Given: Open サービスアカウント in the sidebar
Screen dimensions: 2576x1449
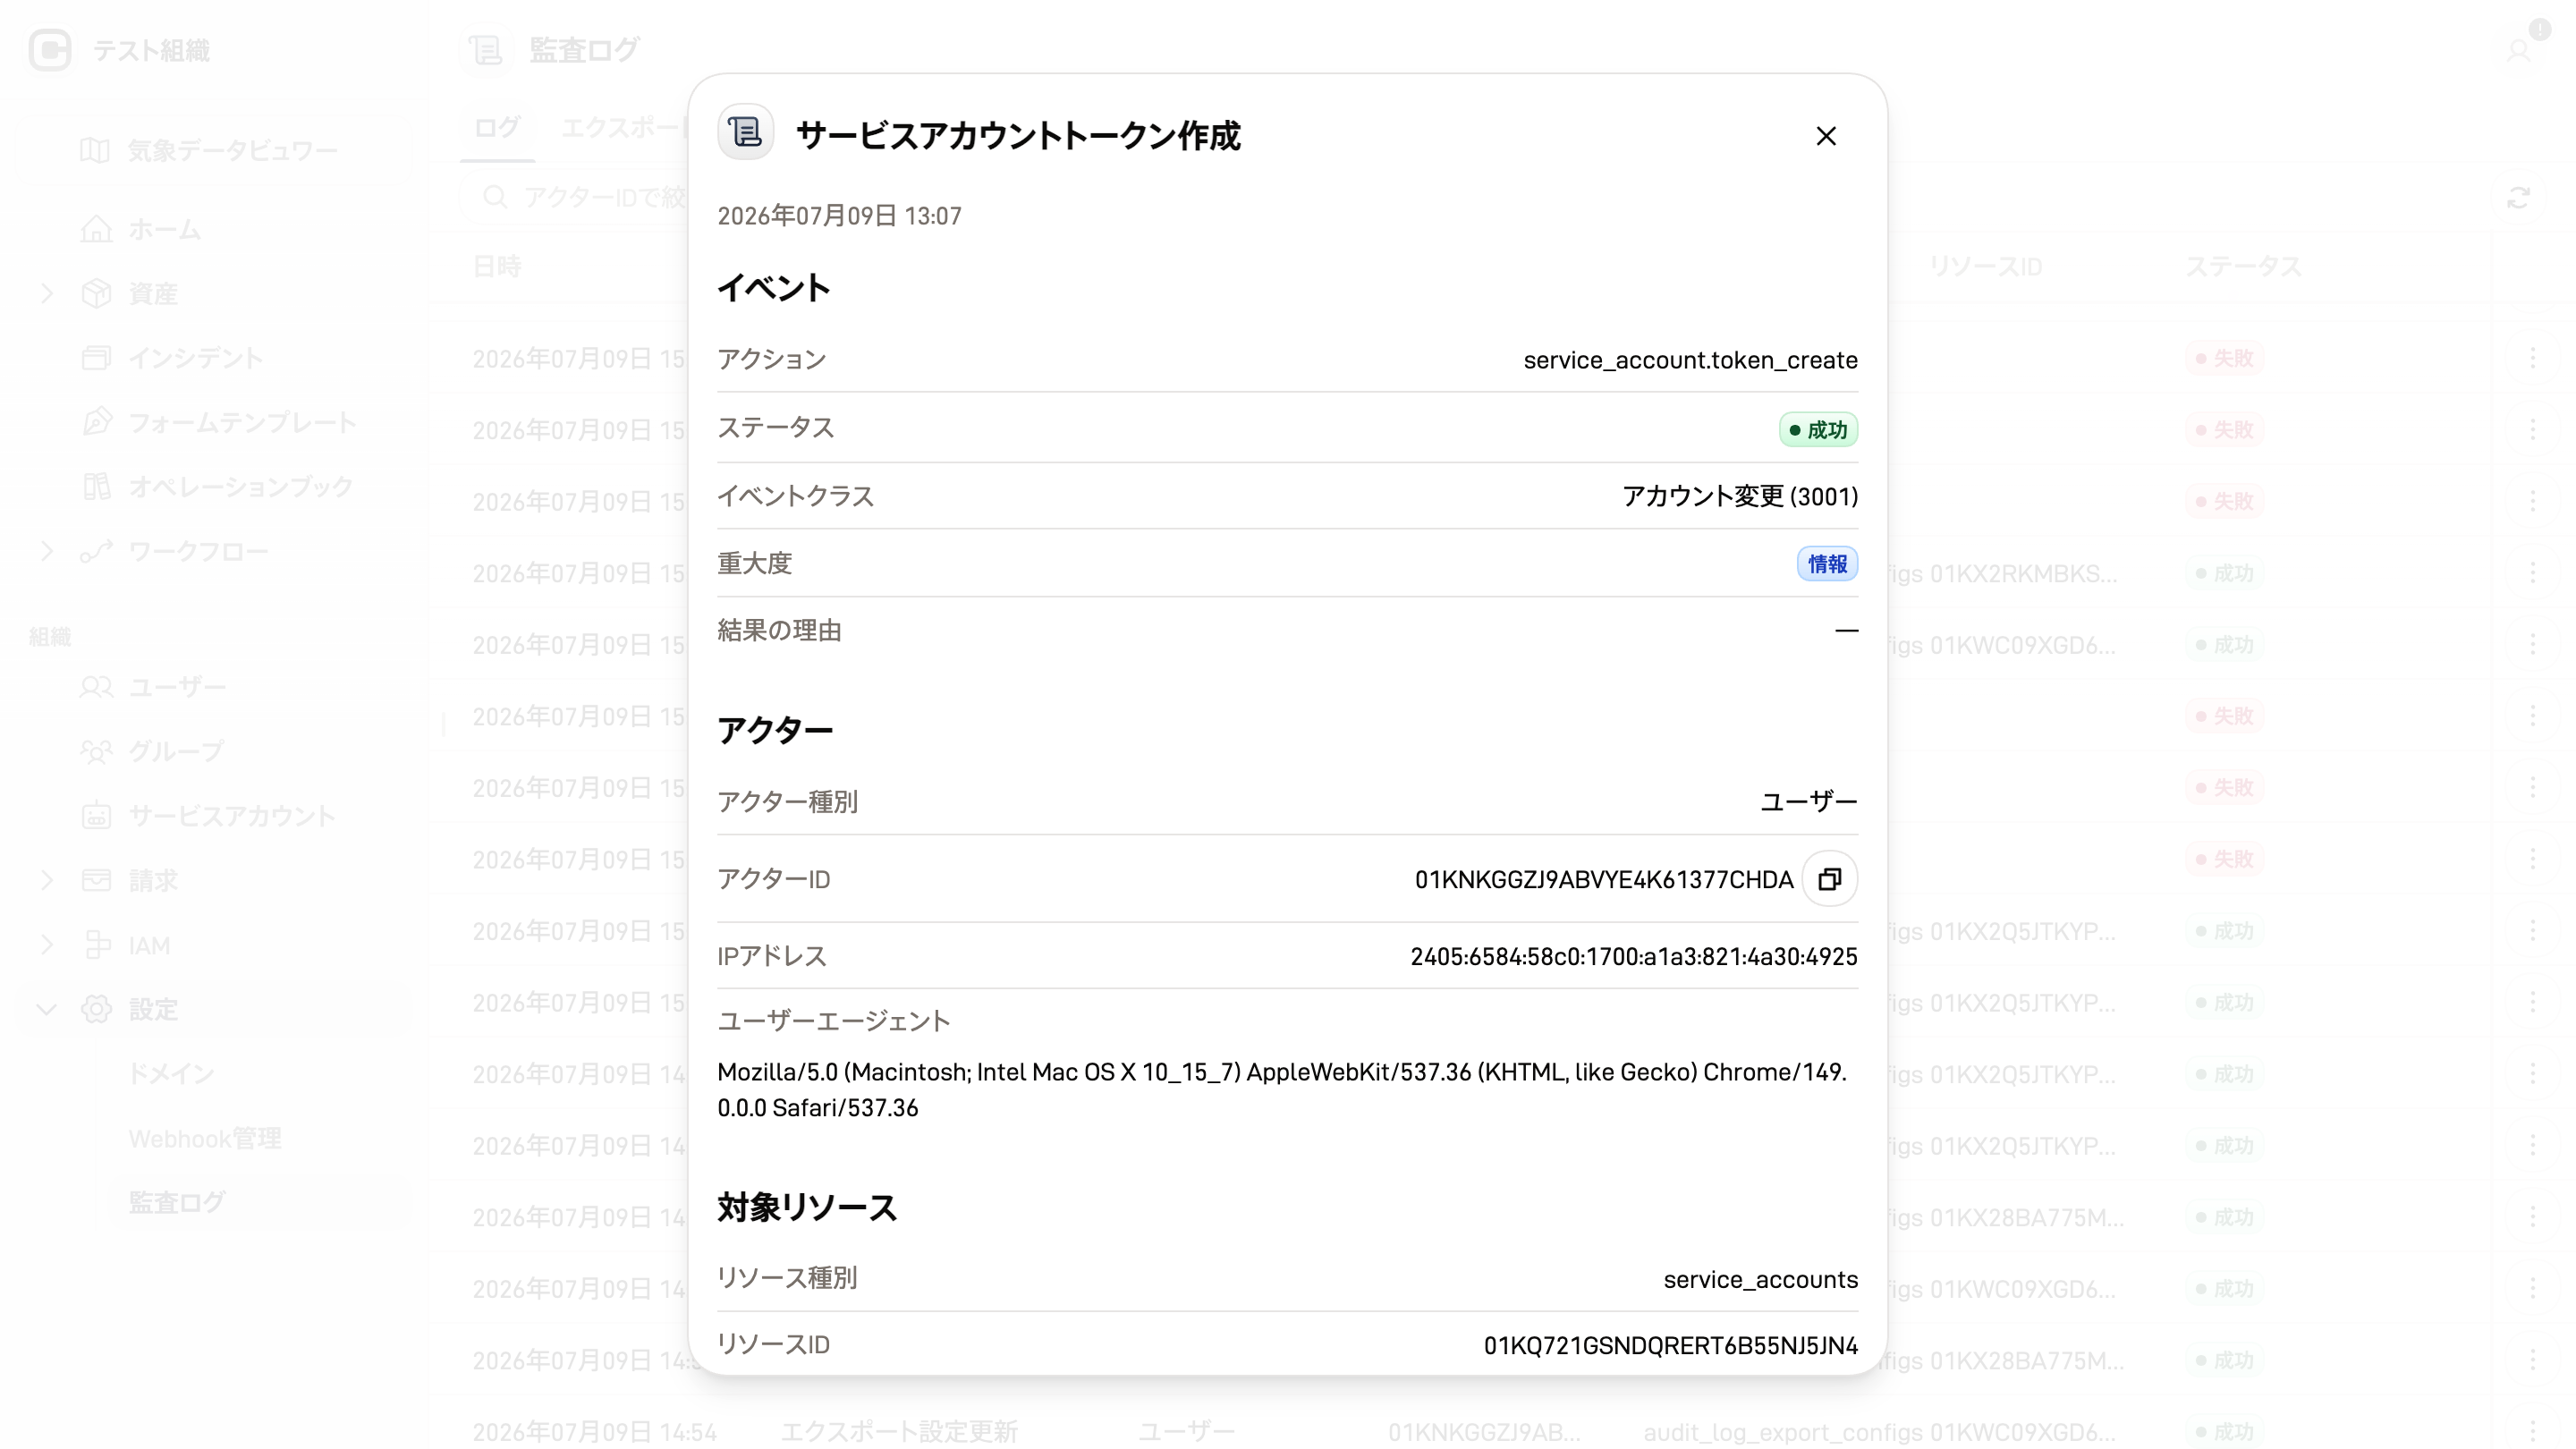Looking at the screenshot, I should click(x=232, y=816).
